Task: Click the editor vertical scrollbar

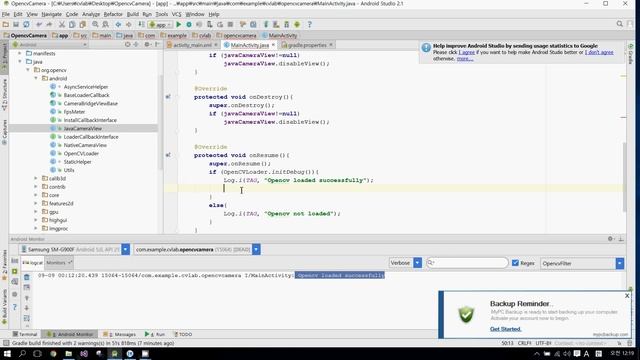Action: coord(624,178)
